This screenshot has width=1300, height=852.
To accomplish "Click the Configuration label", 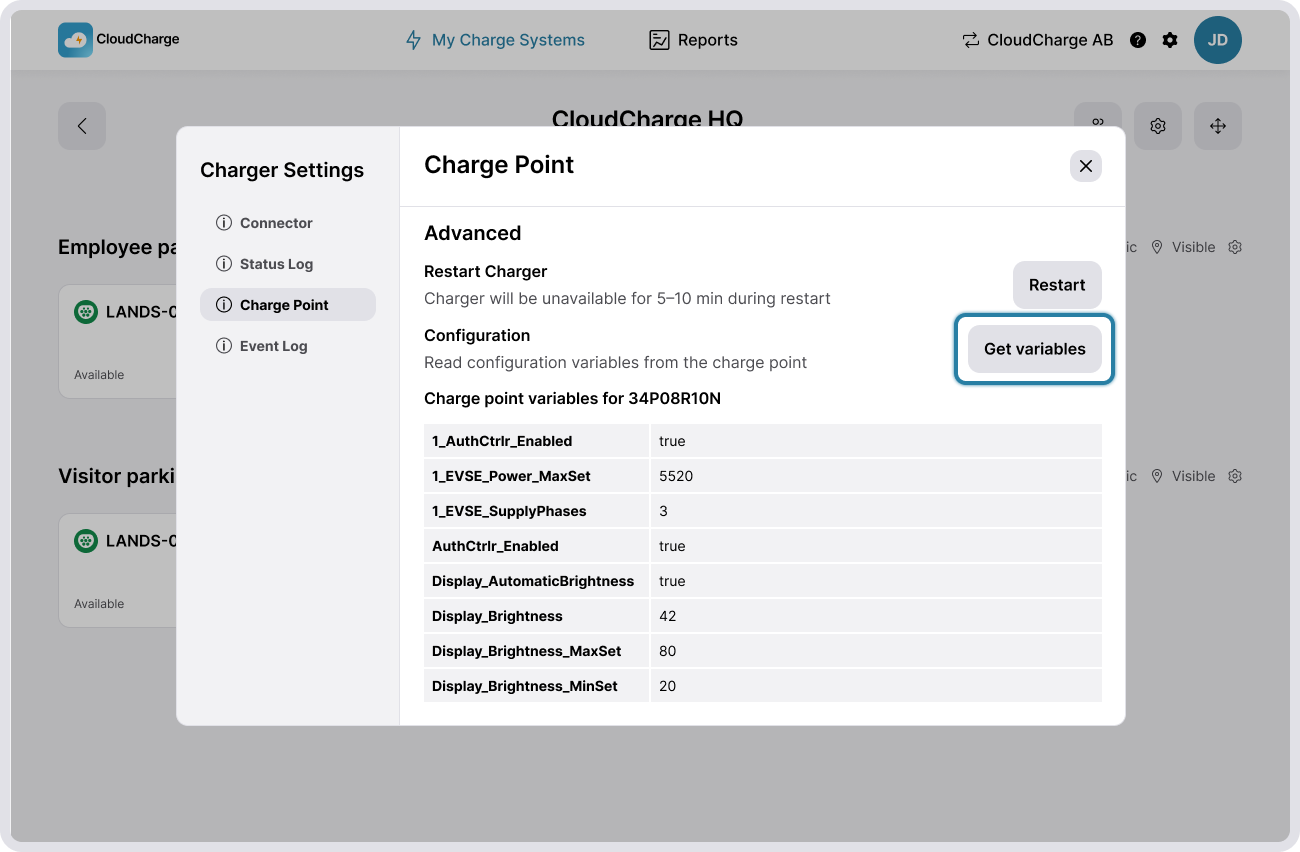I will click(x=477, y=335).
